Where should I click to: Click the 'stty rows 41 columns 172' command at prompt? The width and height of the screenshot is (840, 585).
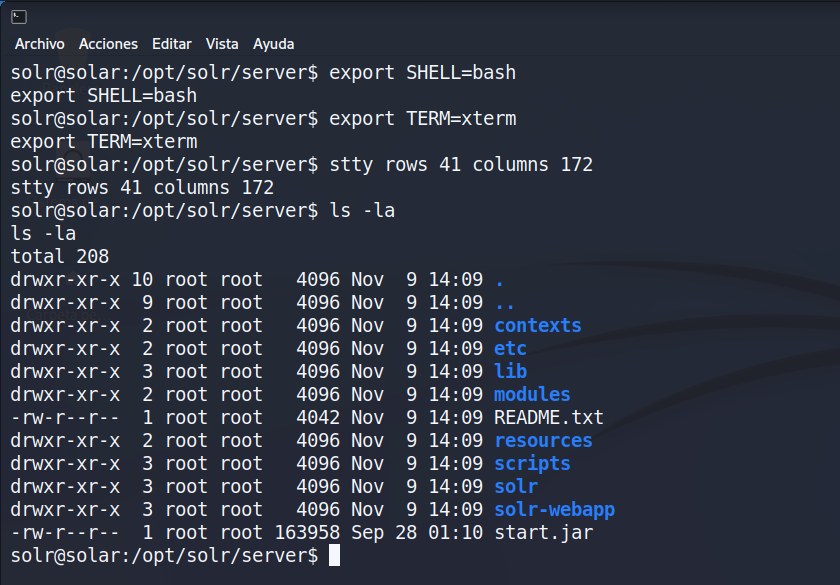[461, 164]
